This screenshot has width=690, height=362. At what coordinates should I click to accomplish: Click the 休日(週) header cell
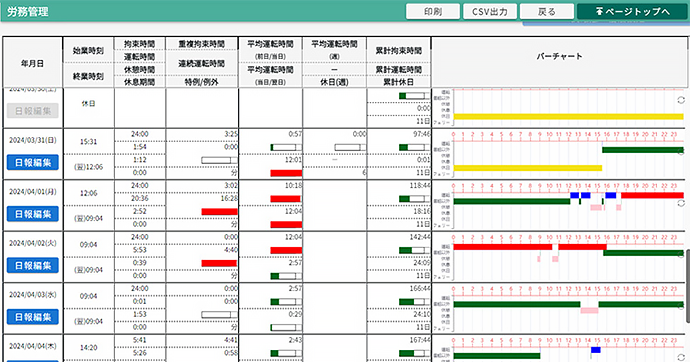coord(334,82)
